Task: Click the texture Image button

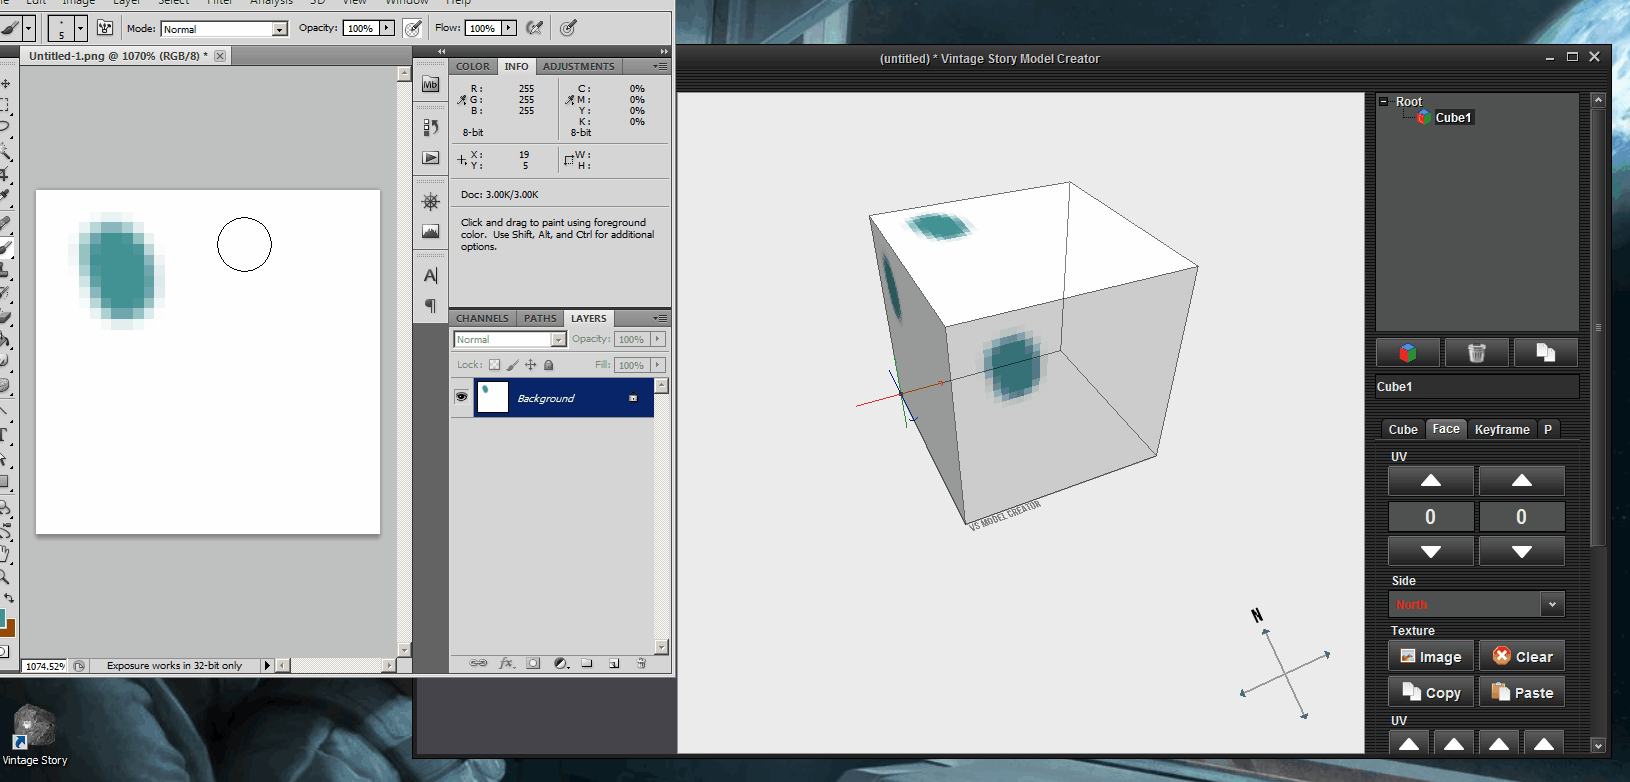Action: pyautogui.click(x=1431, y=657)
